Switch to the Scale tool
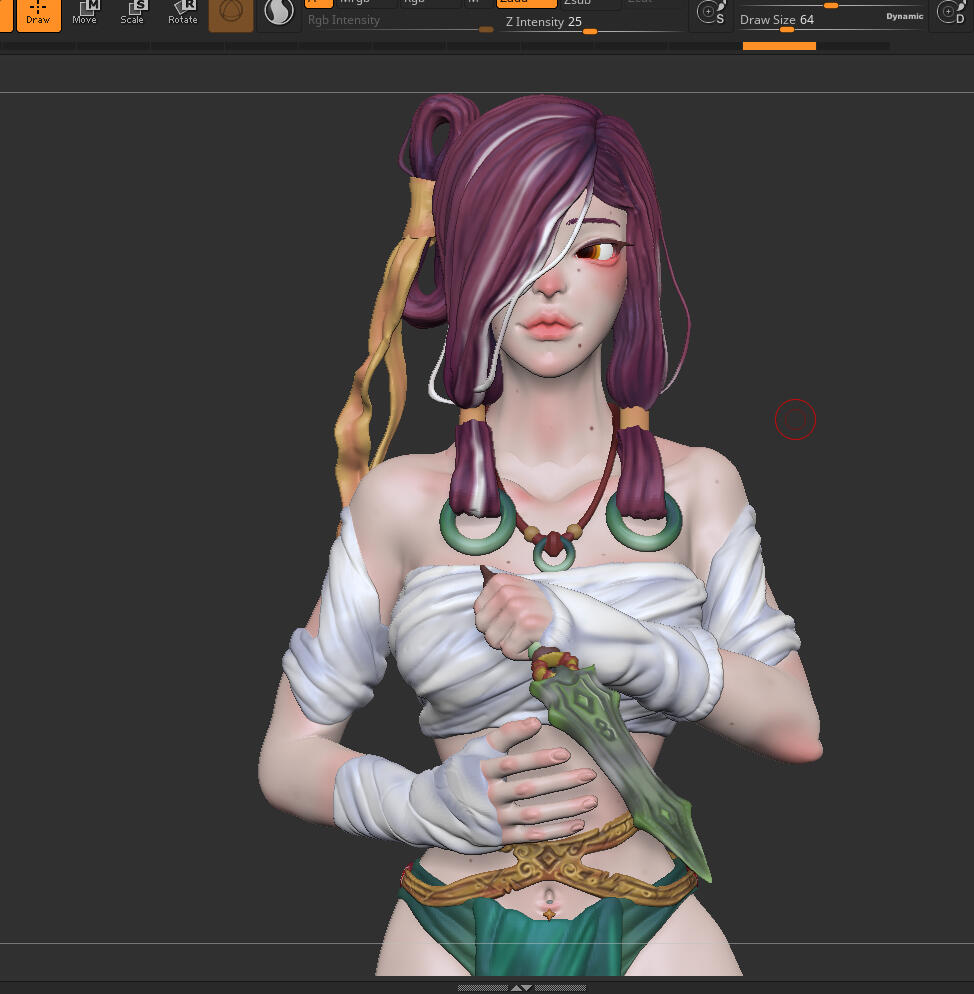This screenshot has height=994, width=974. (132, 13)
